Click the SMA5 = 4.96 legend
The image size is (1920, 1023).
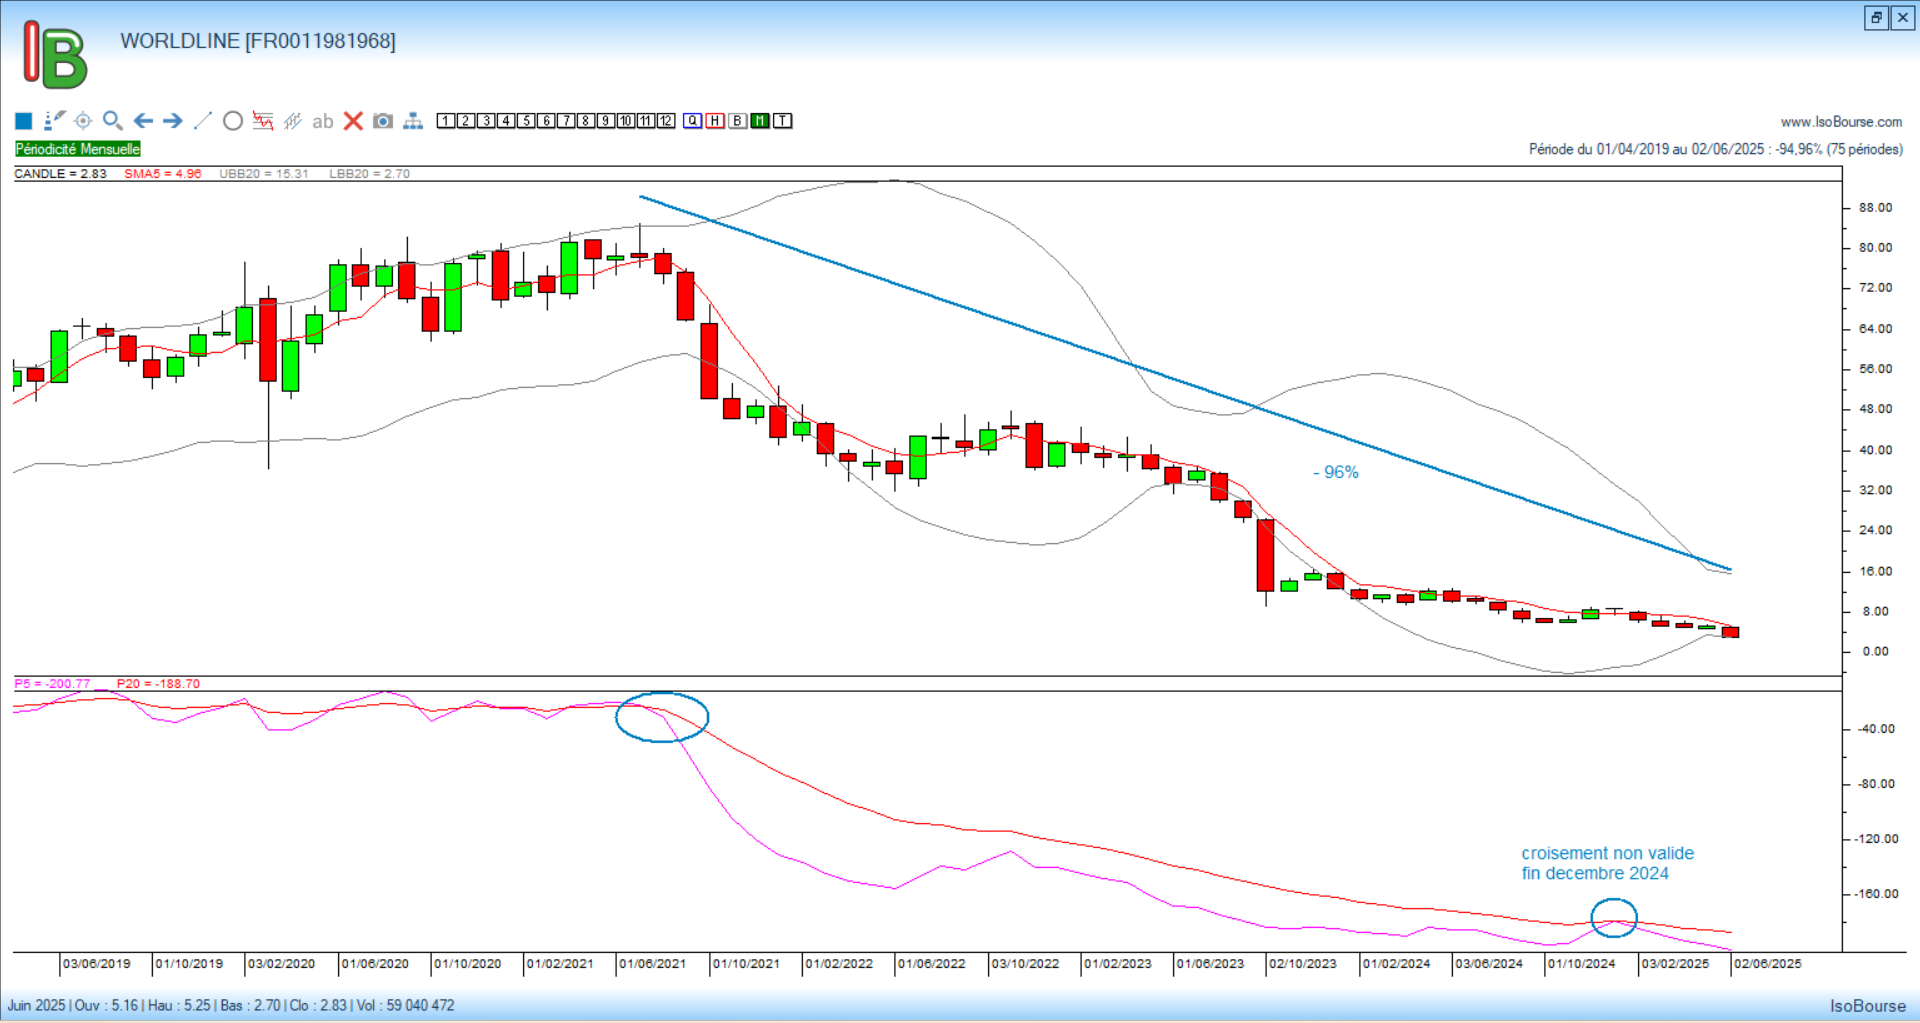162,174
